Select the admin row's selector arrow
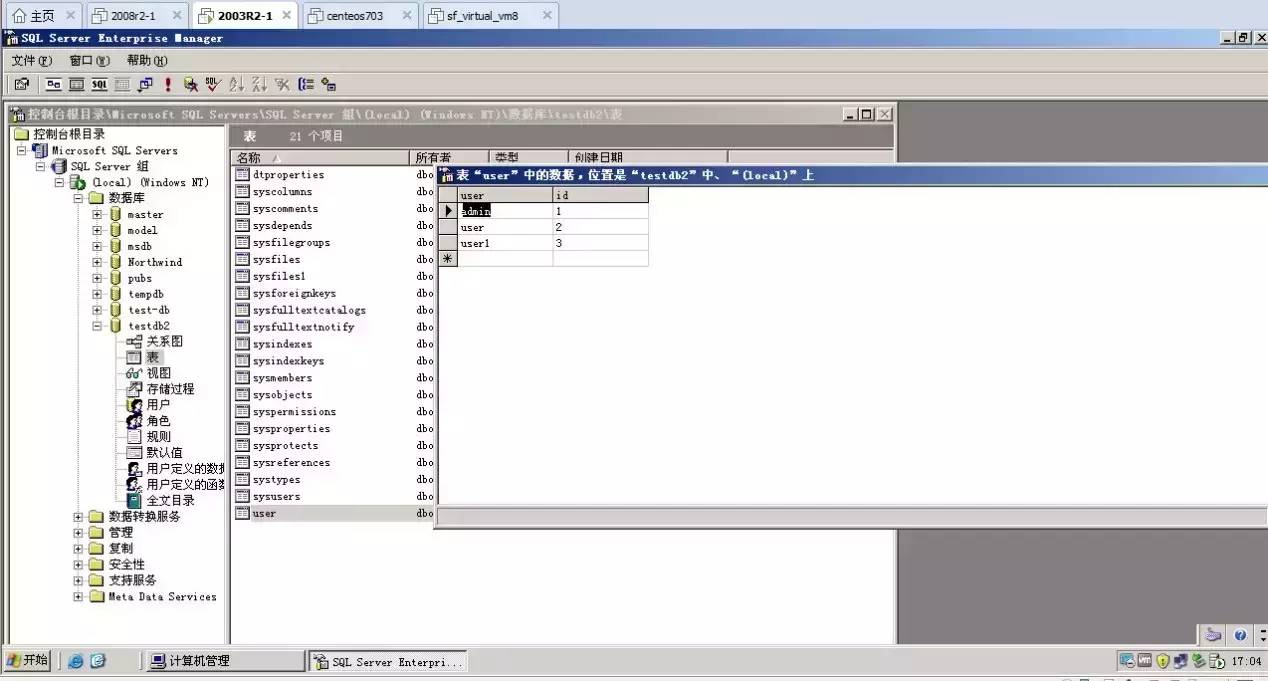The height and width of the screenshot is (681, 1268). click(x=448, y=211)
